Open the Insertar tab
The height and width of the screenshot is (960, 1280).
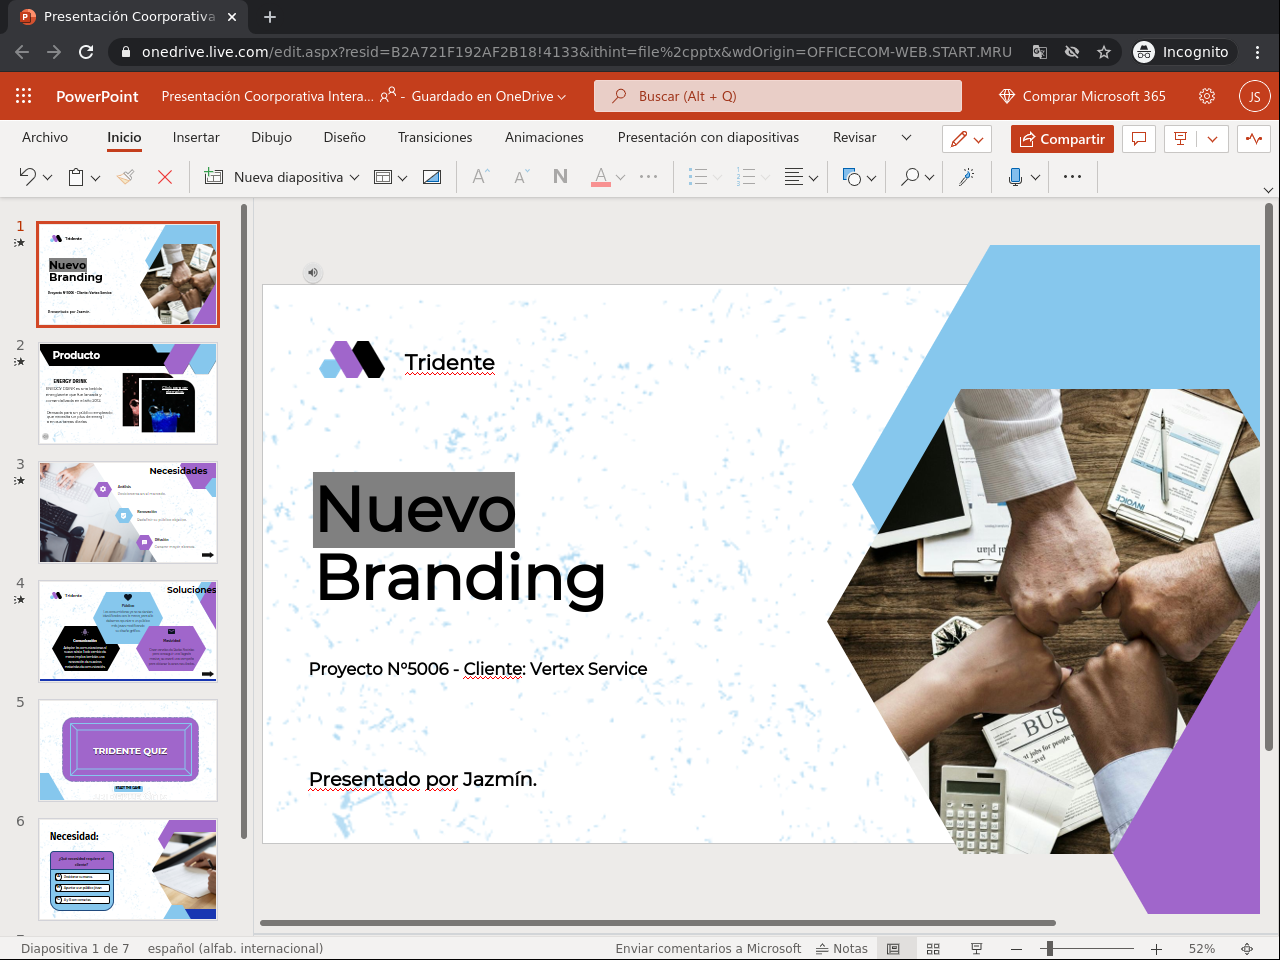[x=196, y=137]
